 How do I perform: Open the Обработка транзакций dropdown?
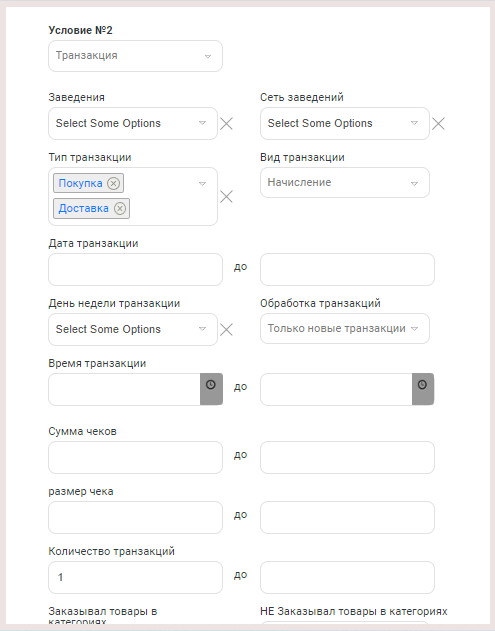(345, 329)
